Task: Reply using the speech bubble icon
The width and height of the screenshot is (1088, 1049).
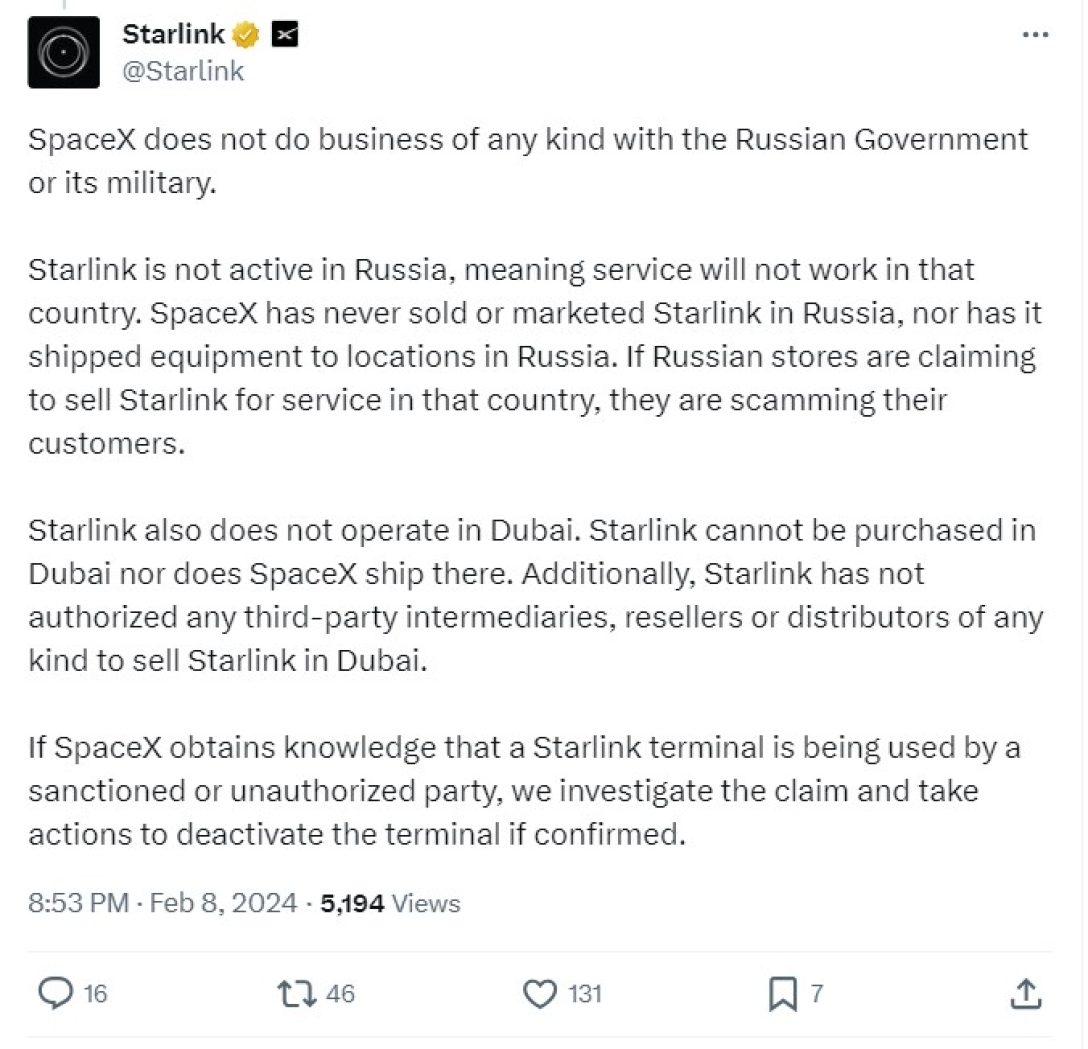Action: click(55, 993)
